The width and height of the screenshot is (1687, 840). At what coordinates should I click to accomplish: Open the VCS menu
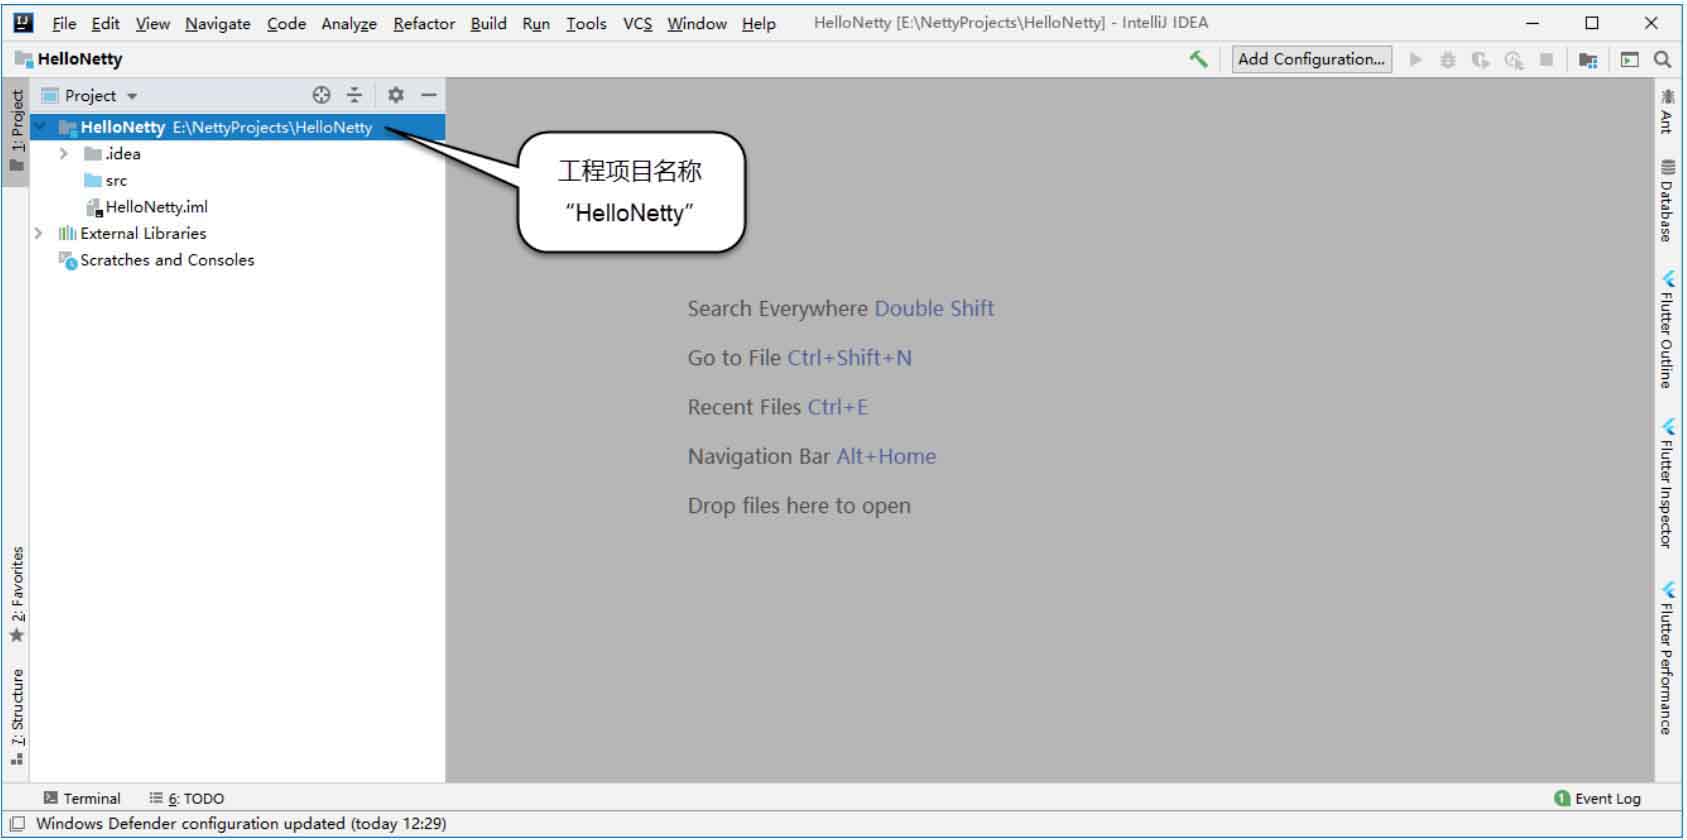point(637,23)
